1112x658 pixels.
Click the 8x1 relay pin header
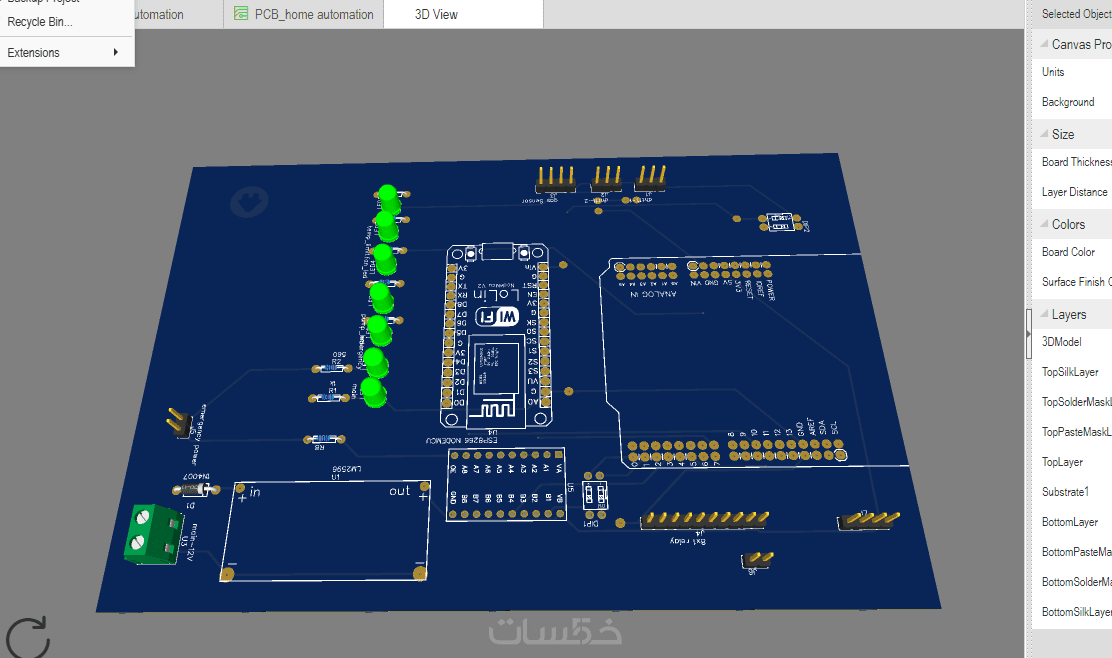[x=704, y=519]
